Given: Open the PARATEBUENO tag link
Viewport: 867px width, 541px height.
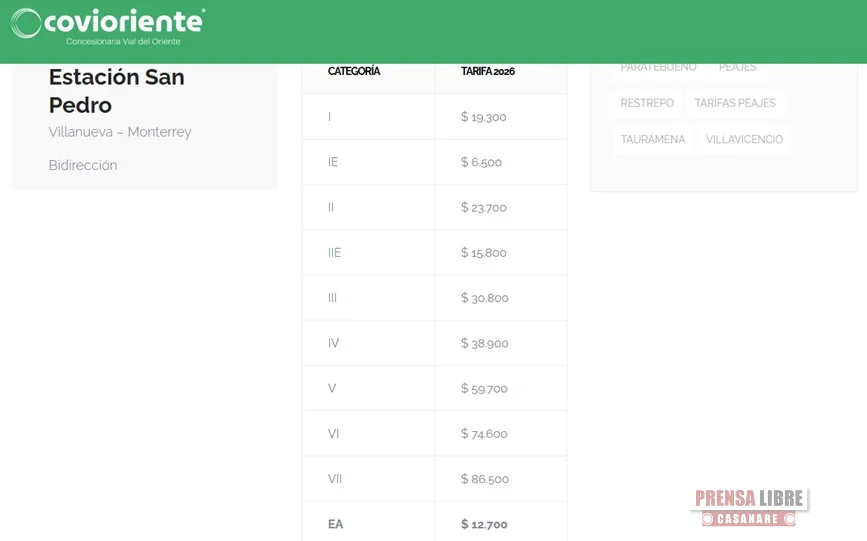Looking at the screenshot, I should pyautogui.click(x=658, y=68).
